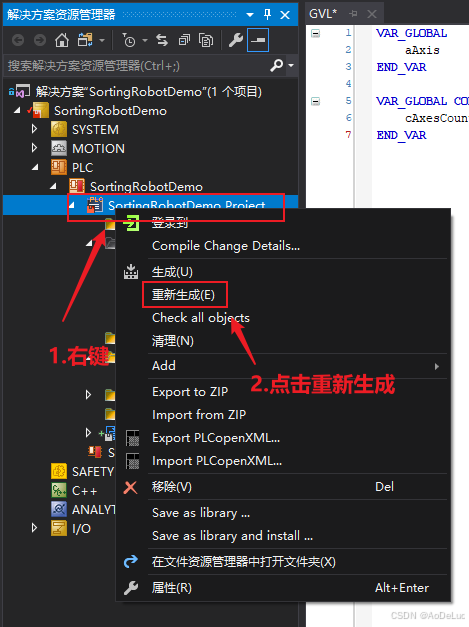Select the I/O tree item
469x627 pixels.
click(x=81, y=529)
